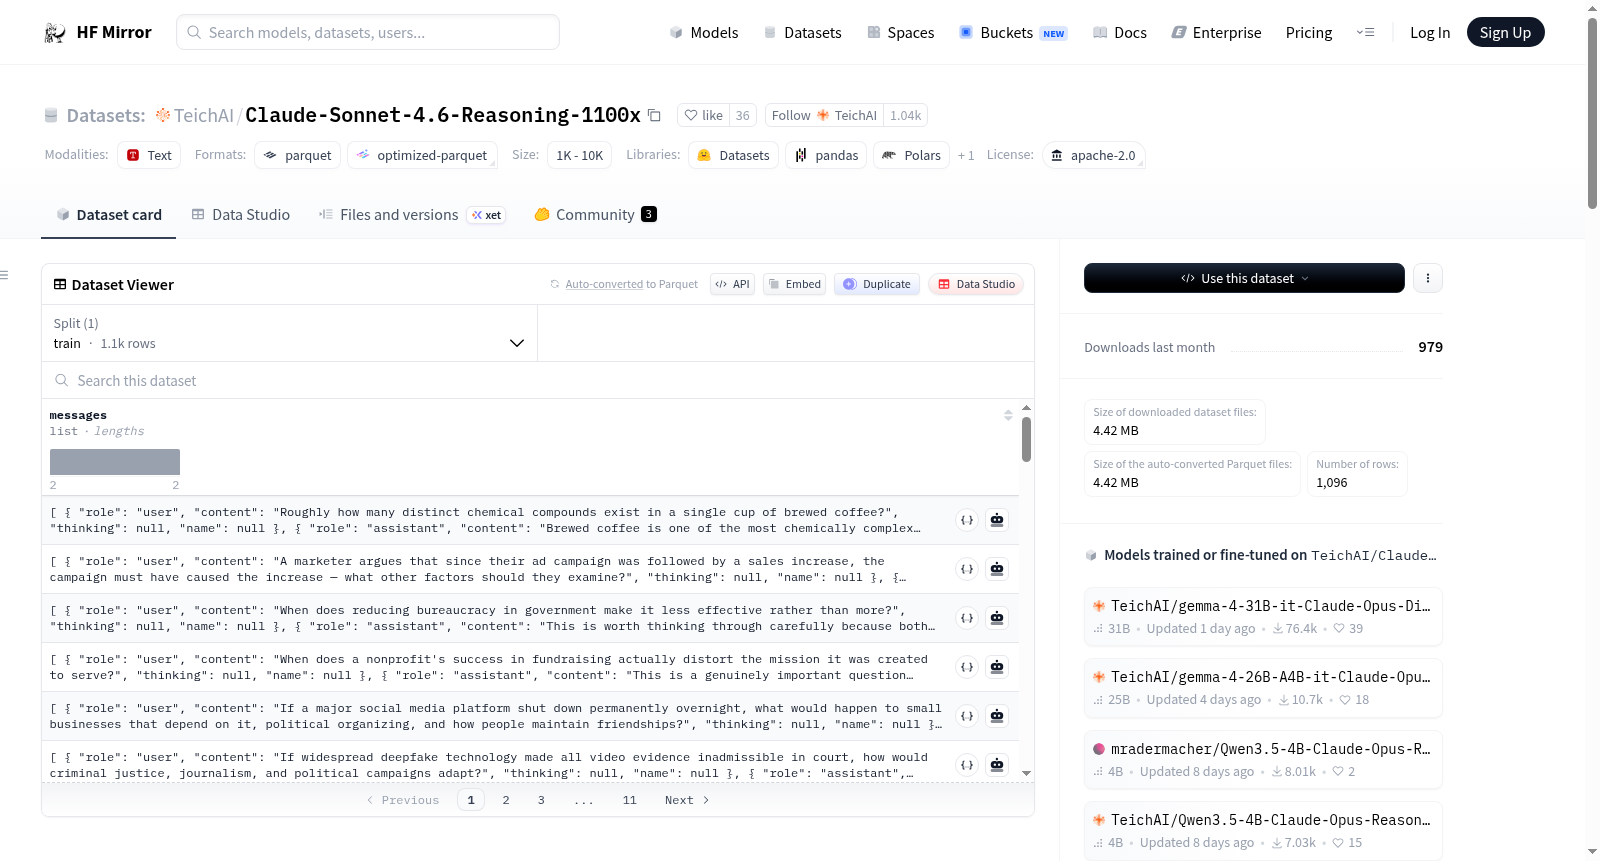The width and height of the screenshot is (1600, 861).
Task: Show the additional +1 libraries
Action: (x=966, y=155)
